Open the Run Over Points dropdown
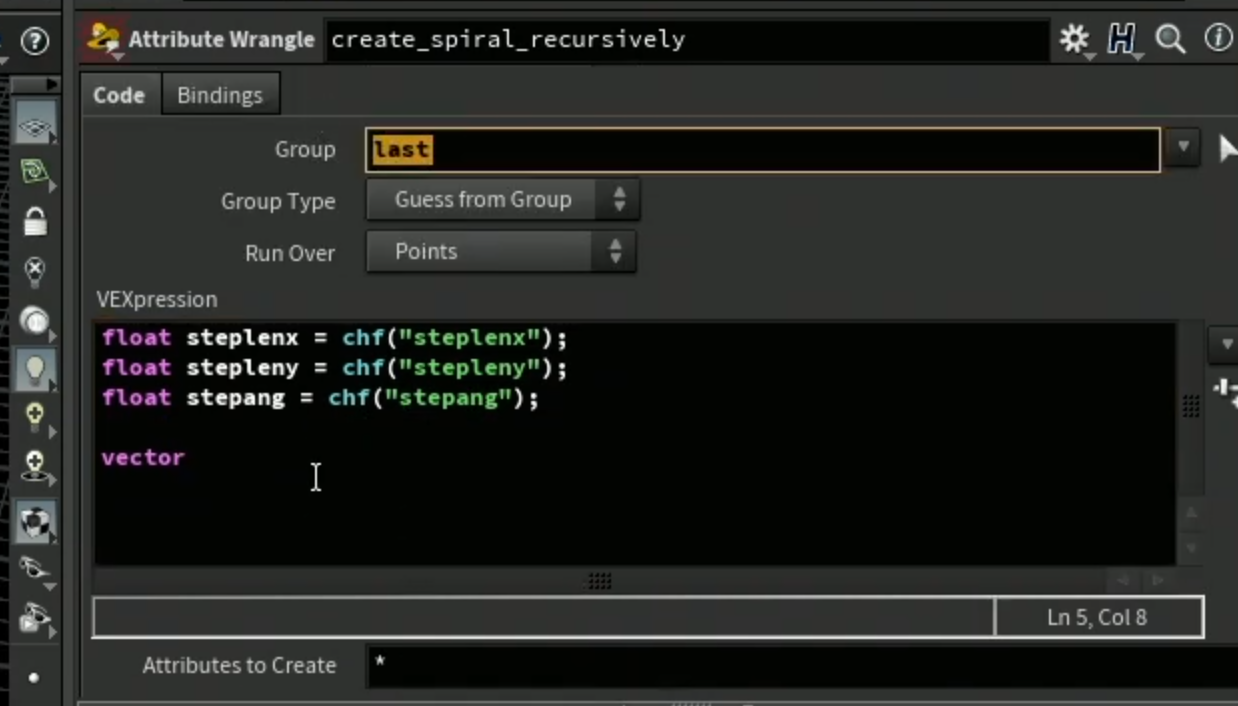The height and width of the screenshot is (706, 1238). pyautogui.click(x=501, y=252)
